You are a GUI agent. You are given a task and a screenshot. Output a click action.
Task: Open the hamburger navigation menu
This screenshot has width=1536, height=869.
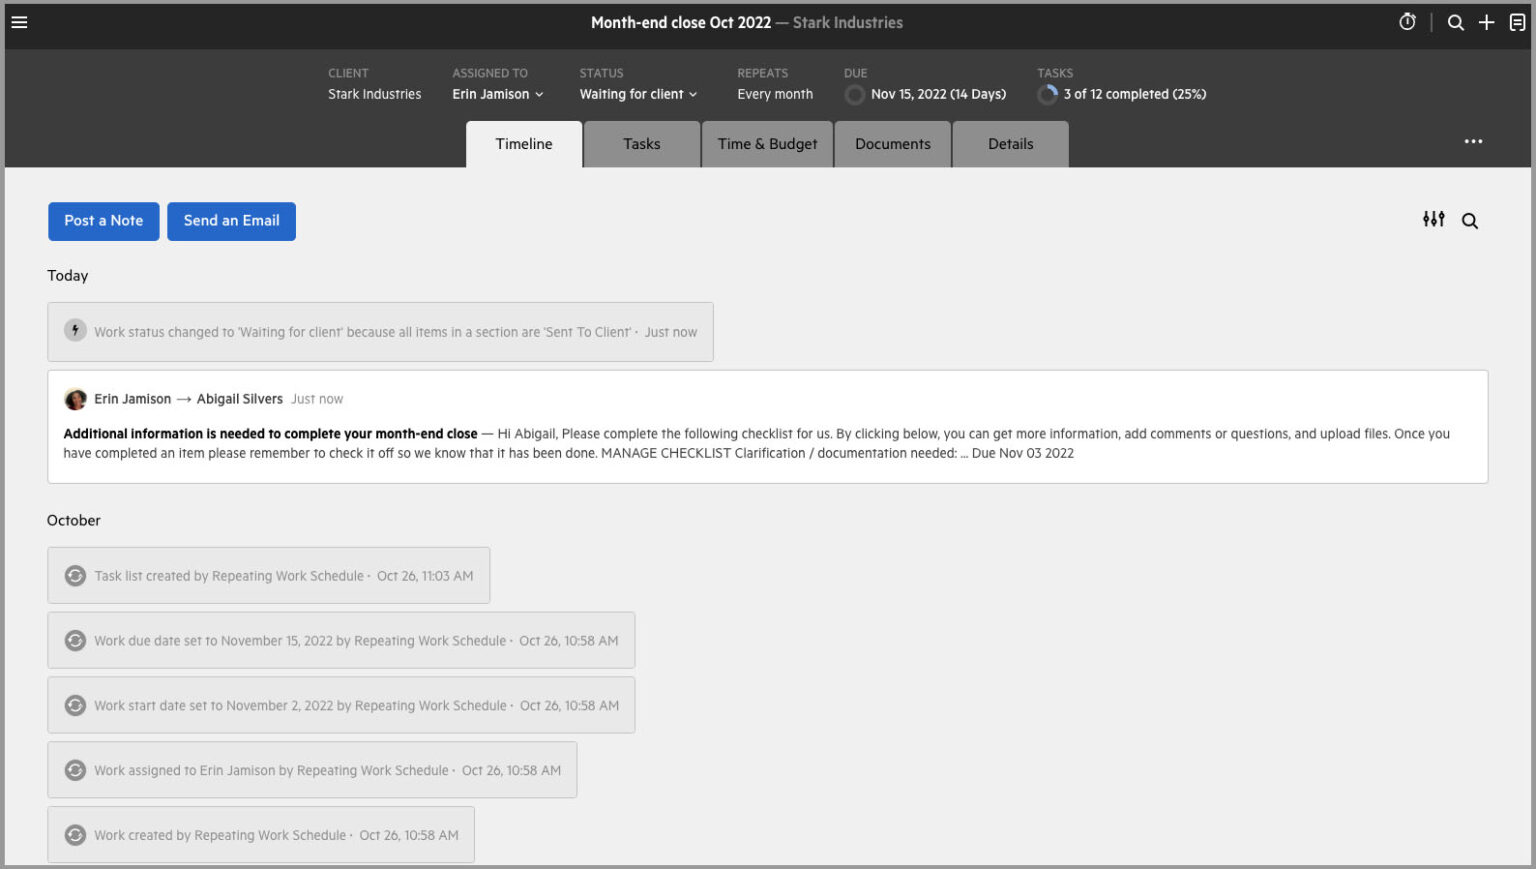[x=19, y=21]
